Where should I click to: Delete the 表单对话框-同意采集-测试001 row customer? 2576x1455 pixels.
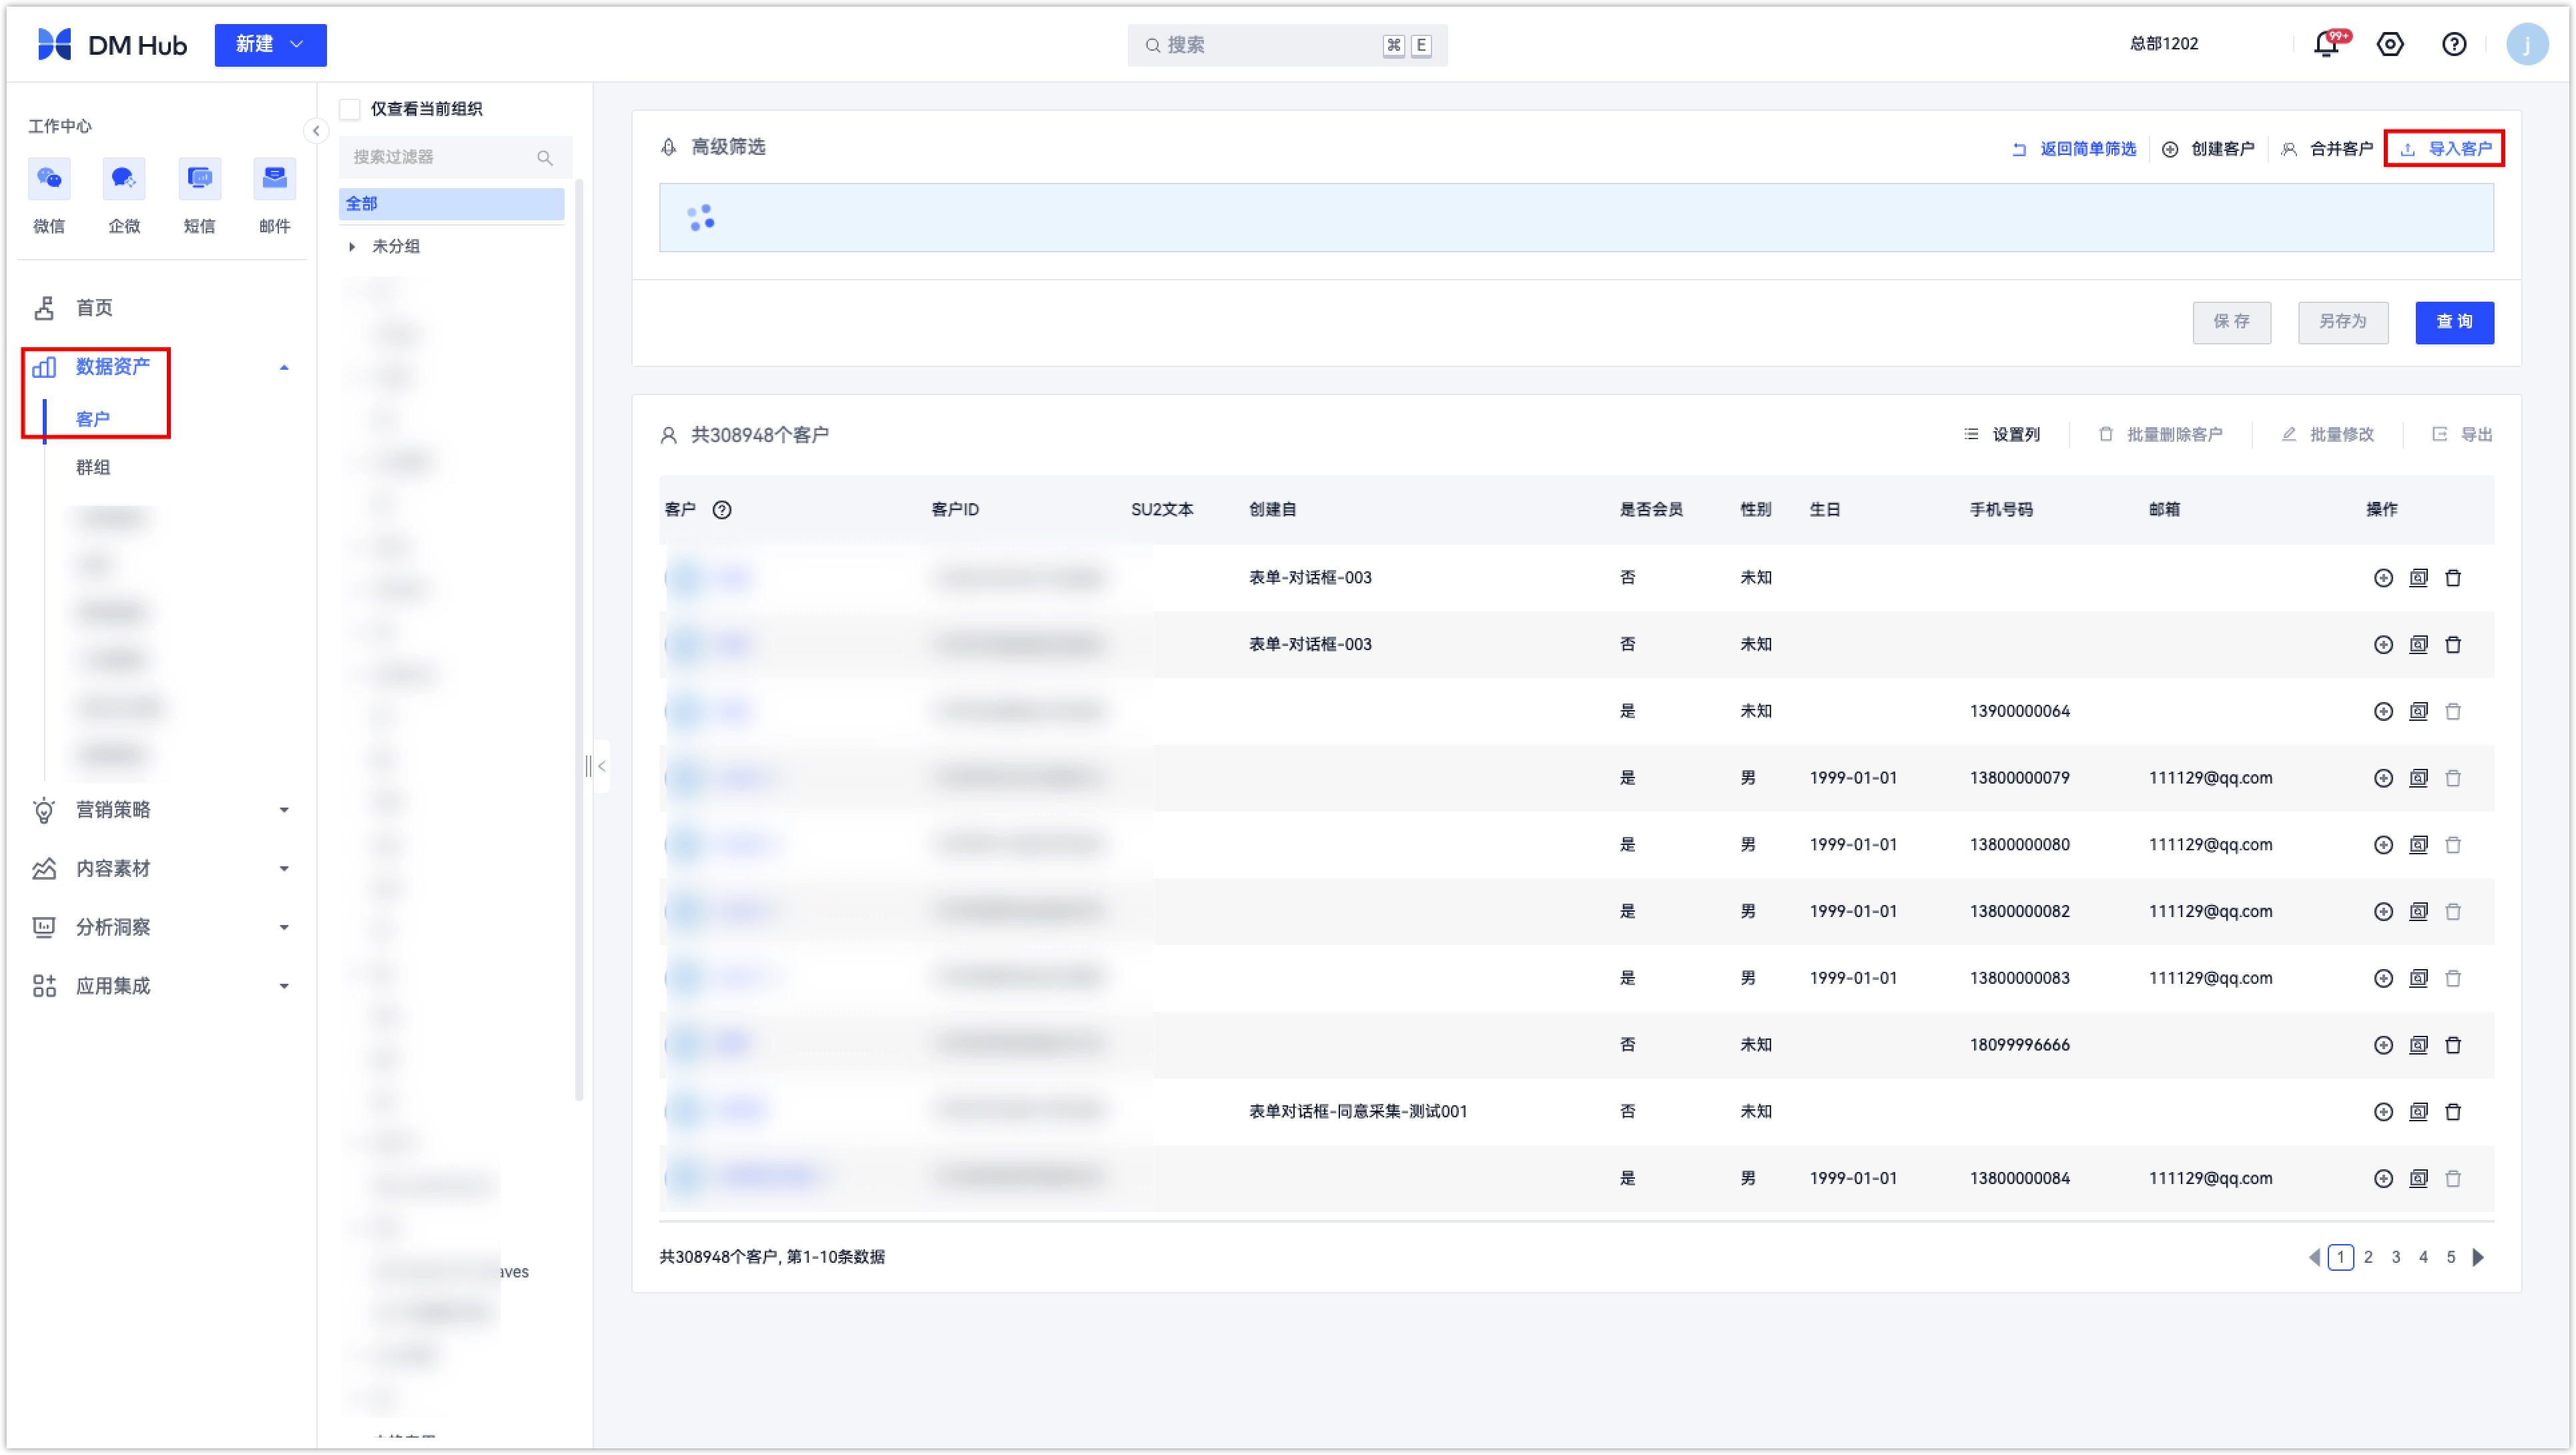tap(2453, 1112)
